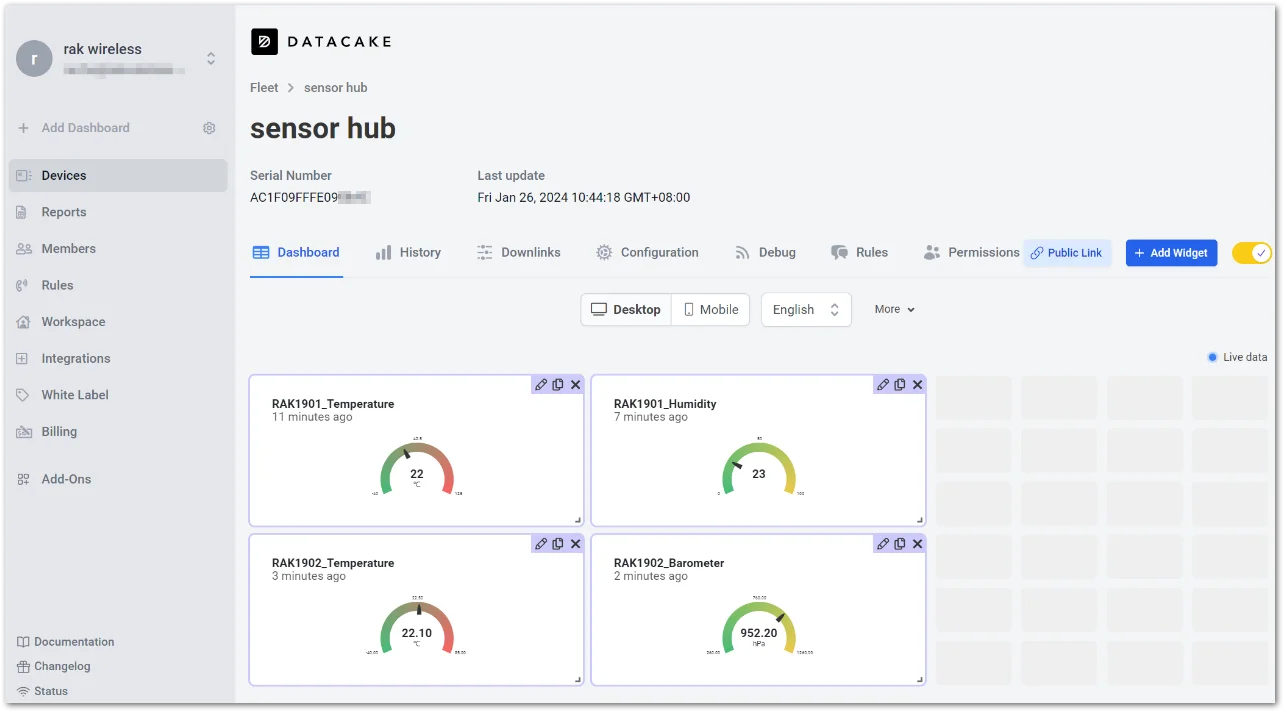Open the History tab
The height and width of the screenshot is (712, 1284).
click(408, 253)
